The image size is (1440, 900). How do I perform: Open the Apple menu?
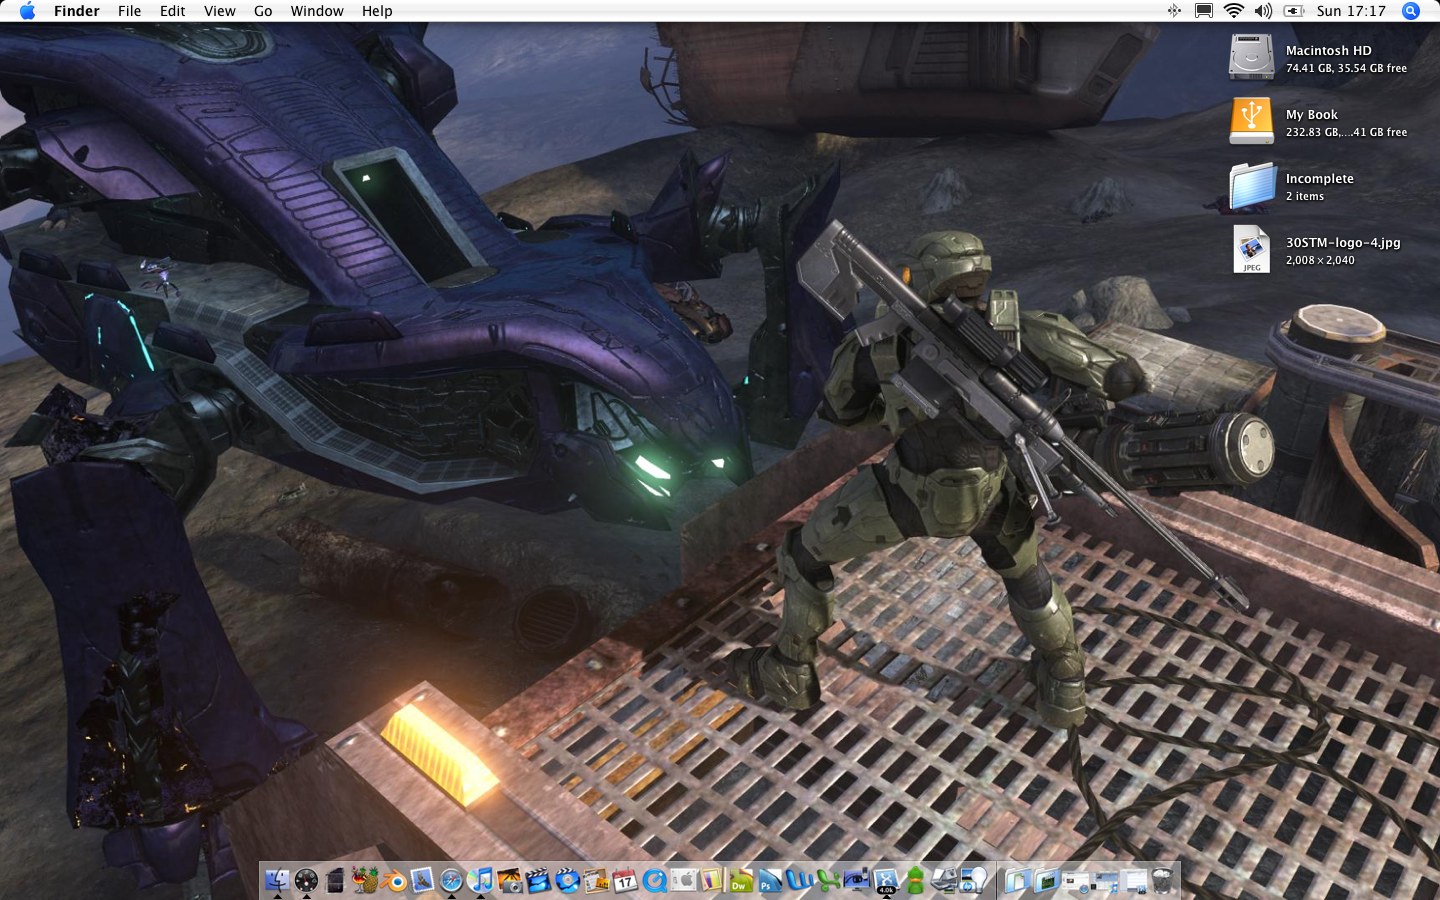(x=27, y=11)
